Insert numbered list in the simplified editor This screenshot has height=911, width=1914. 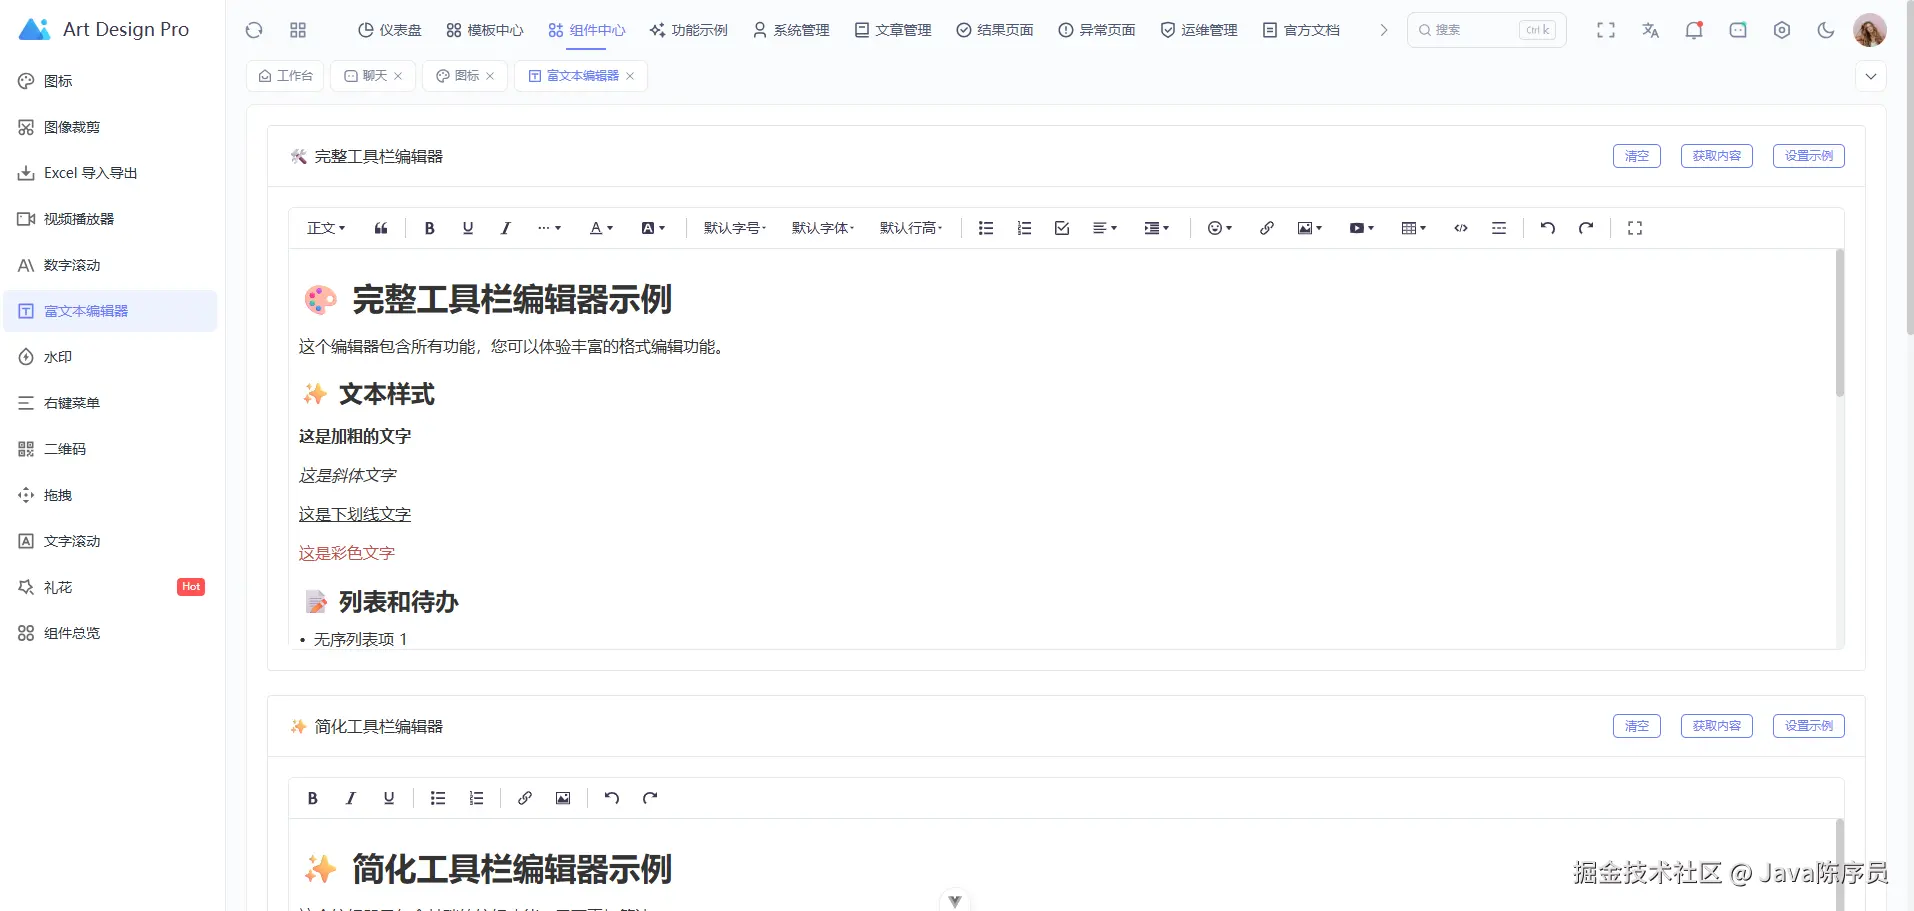475,798
